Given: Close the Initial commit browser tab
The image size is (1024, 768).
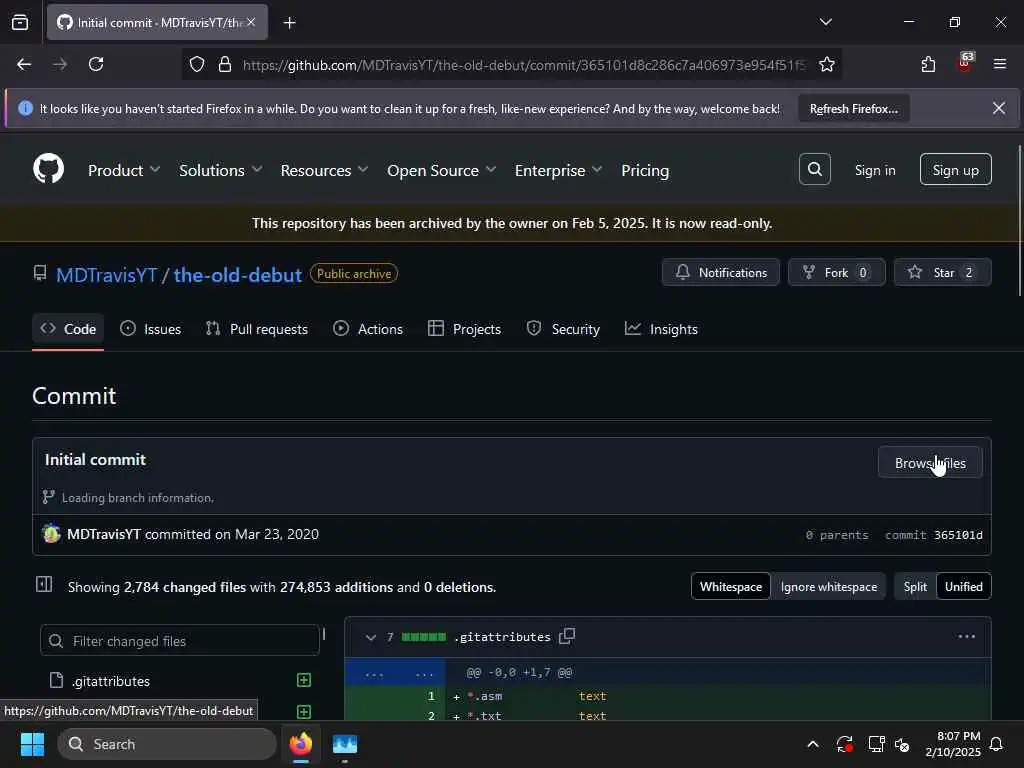Looking at the screenshot, I should point(251,22).
